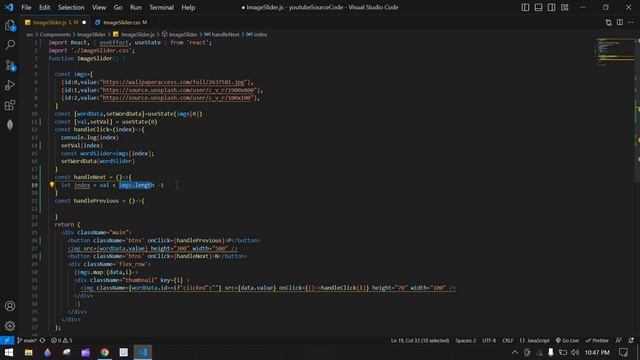Open Chrome from the taskbar
The width and height of the screenshot is (640, 360).
coord(104,352)
